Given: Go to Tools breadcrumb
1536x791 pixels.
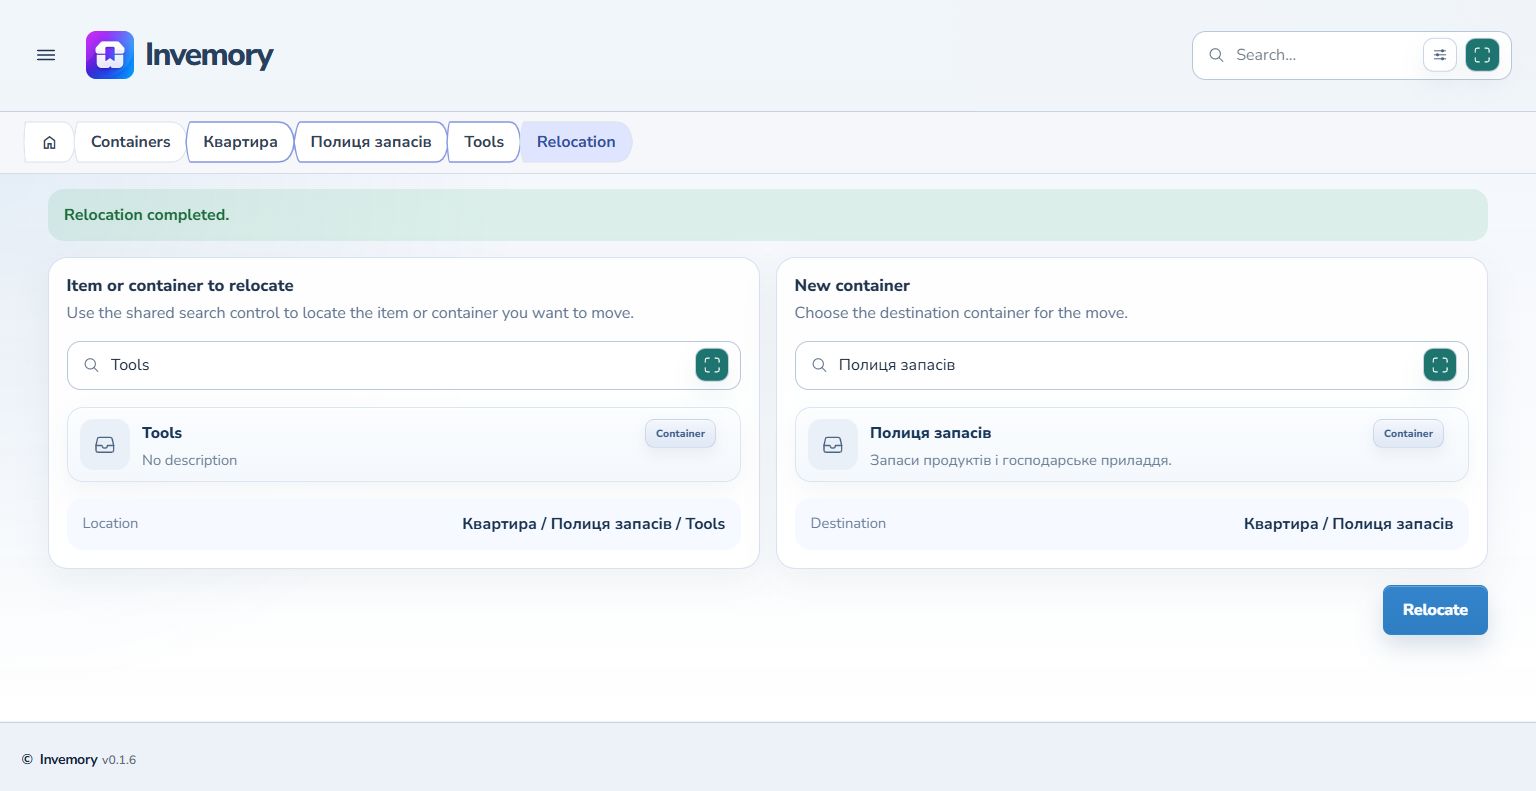Looking at the screenshot, I should (x=484, y=142).
